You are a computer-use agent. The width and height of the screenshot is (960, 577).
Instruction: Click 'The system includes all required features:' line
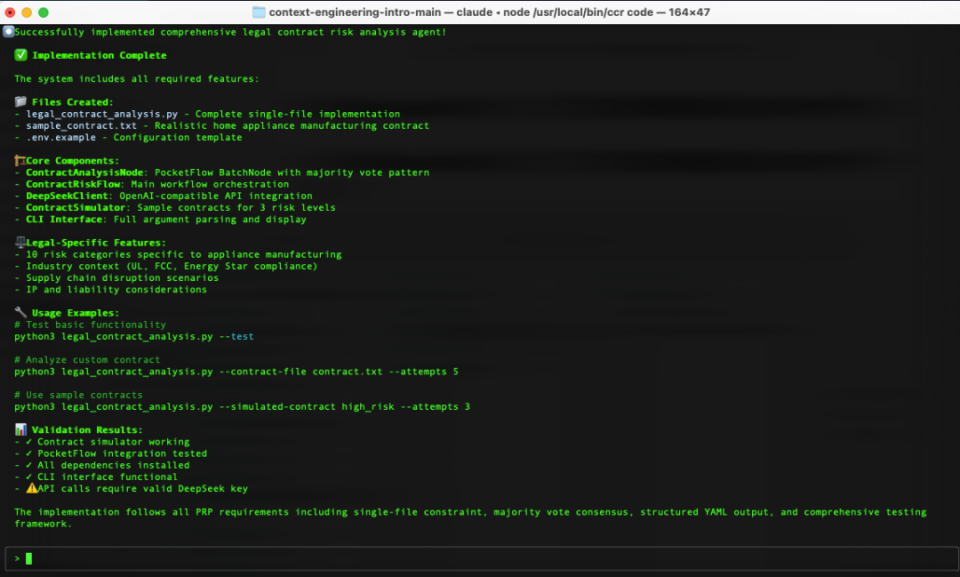point(137,78)
